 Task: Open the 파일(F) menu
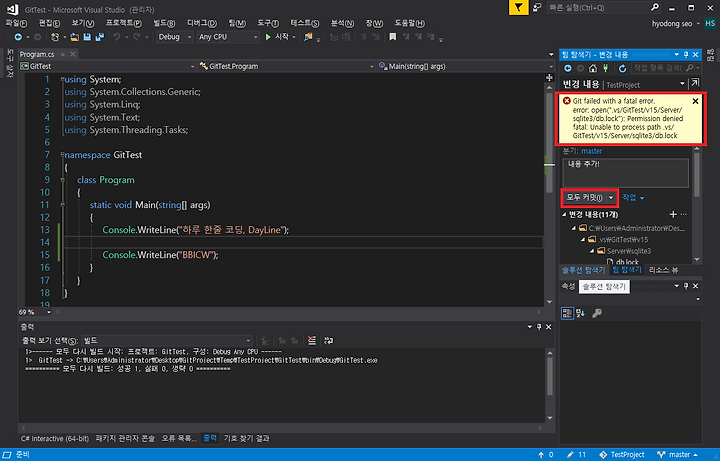coord(16,23)
